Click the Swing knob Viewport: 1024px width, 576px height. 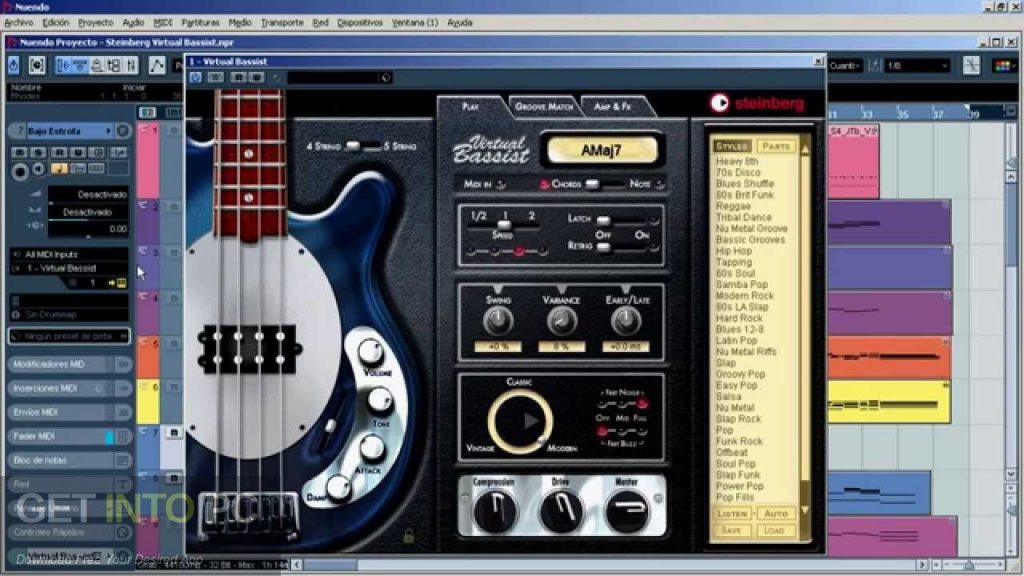pos(498,321)
